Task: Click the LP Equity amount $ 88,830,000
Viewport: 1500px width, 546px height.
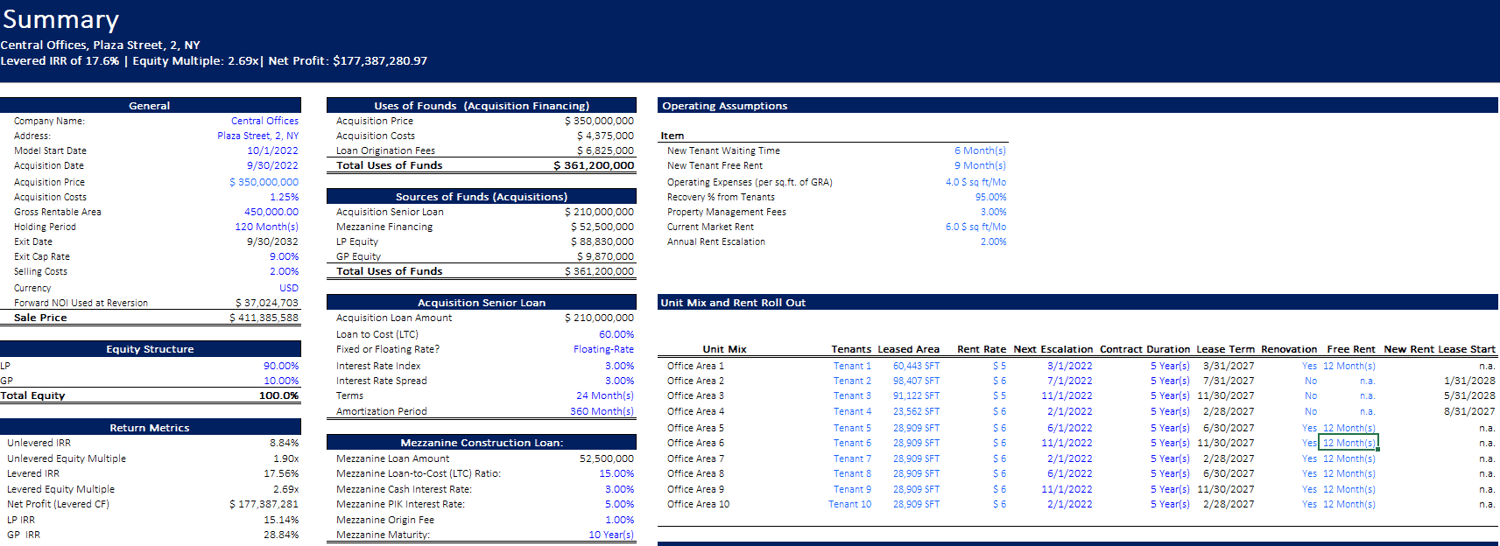Action: [x=602, y=242]
